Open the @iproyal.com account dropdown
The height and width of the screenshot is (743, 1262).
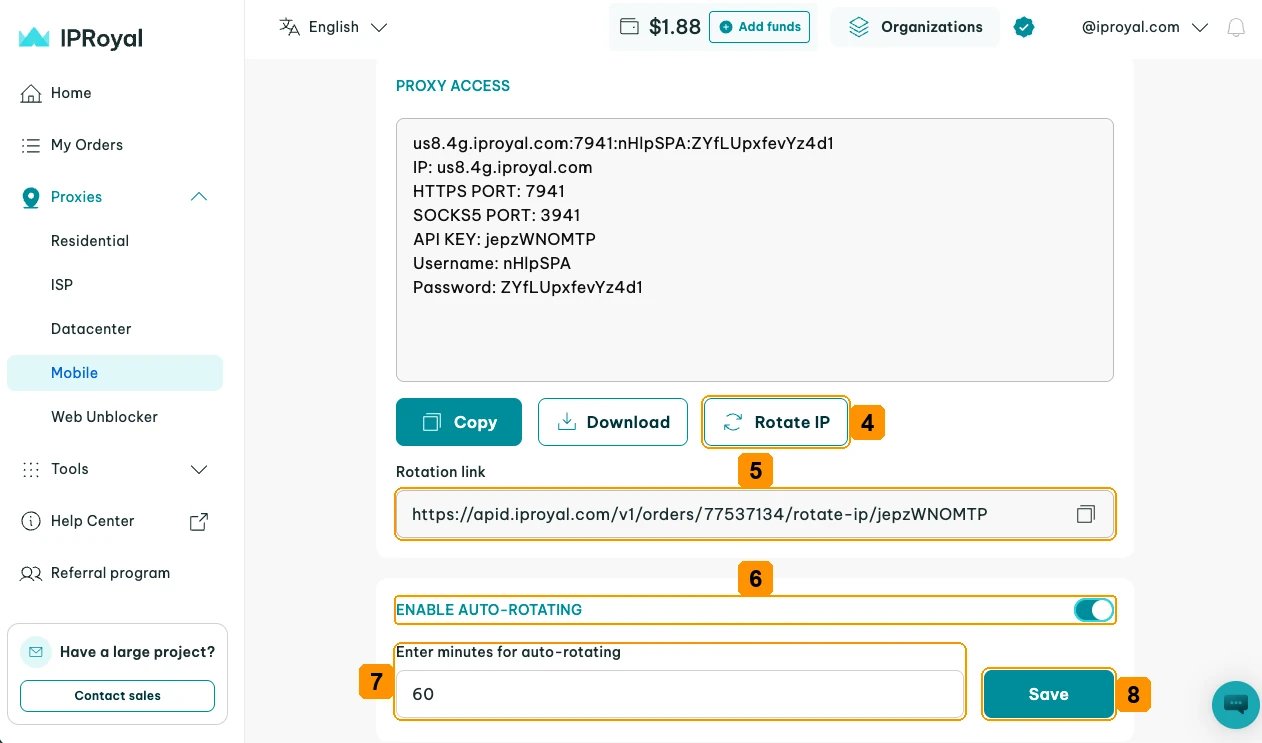point(1145,27)
